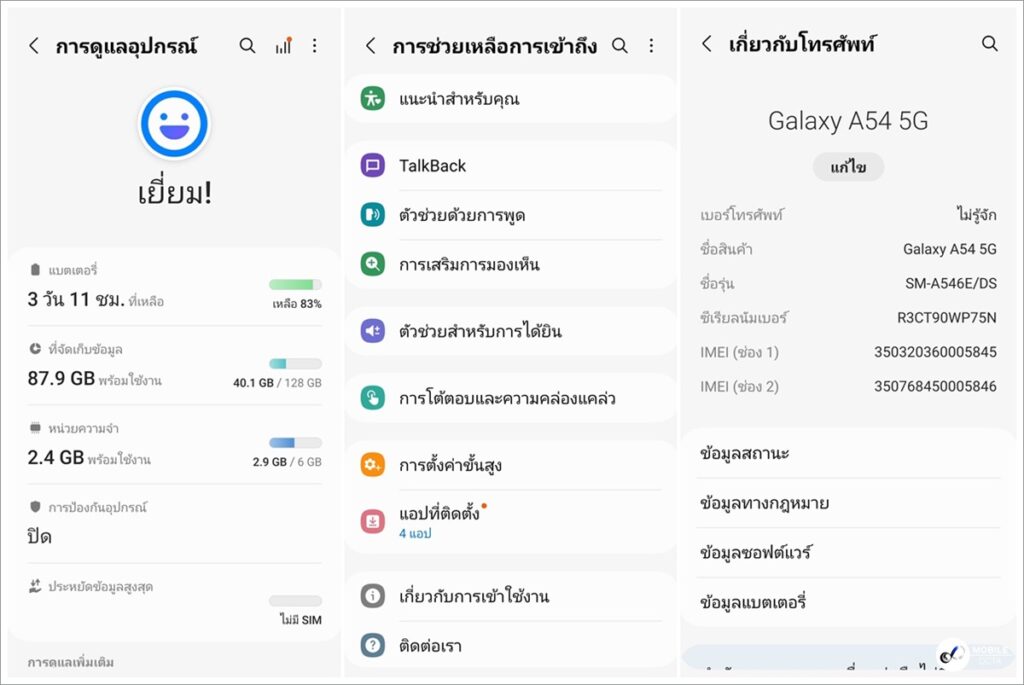
Task: Open the usage graph icon in Device Care
Action: [283, 46]
